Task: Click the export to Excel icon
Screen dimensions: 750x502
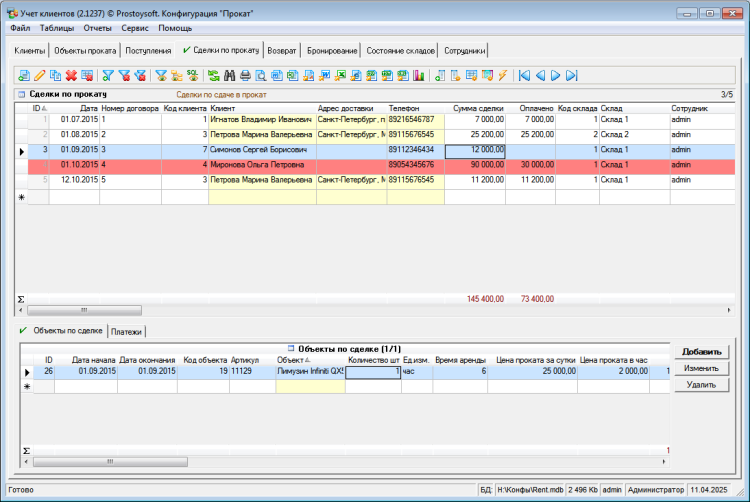Action: click(x=341, y=75)
